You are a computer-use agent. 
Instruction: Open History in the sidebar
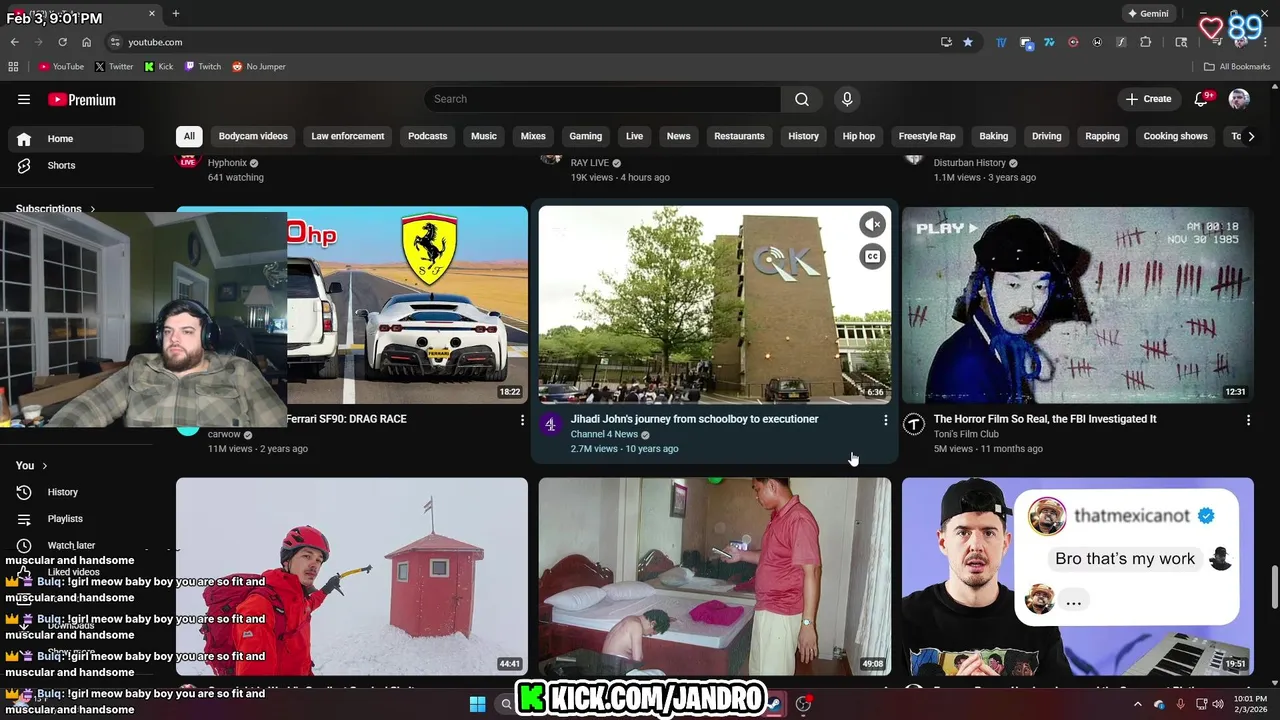76,492
